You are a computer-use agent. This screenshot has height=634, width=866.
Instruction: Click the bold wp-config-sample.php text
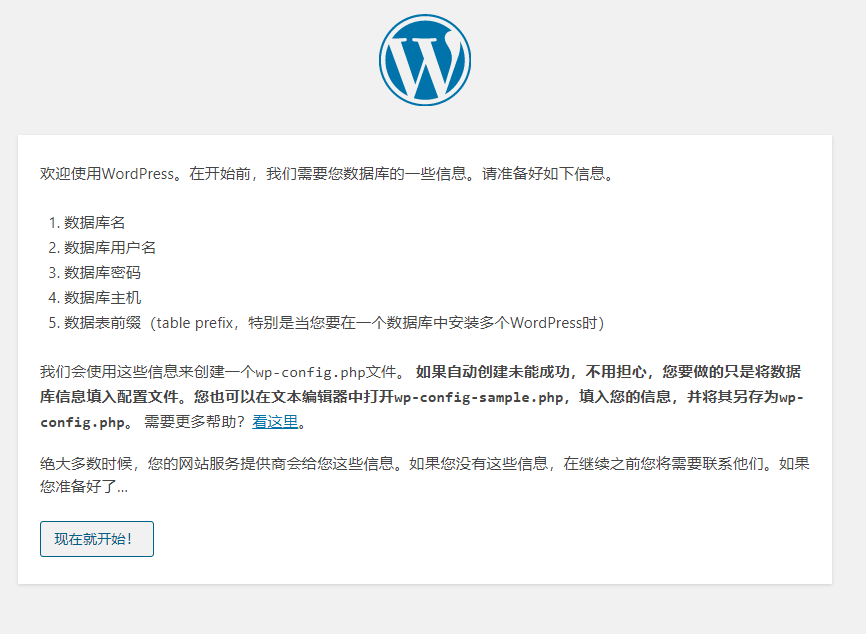(479, 397)
